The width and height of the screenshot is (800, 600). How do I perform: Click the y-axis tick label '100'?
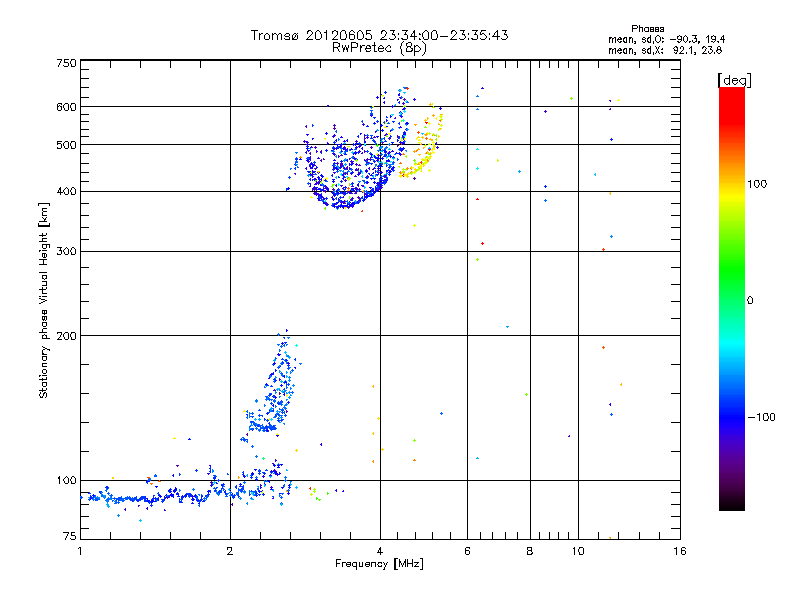pos(66,481)
